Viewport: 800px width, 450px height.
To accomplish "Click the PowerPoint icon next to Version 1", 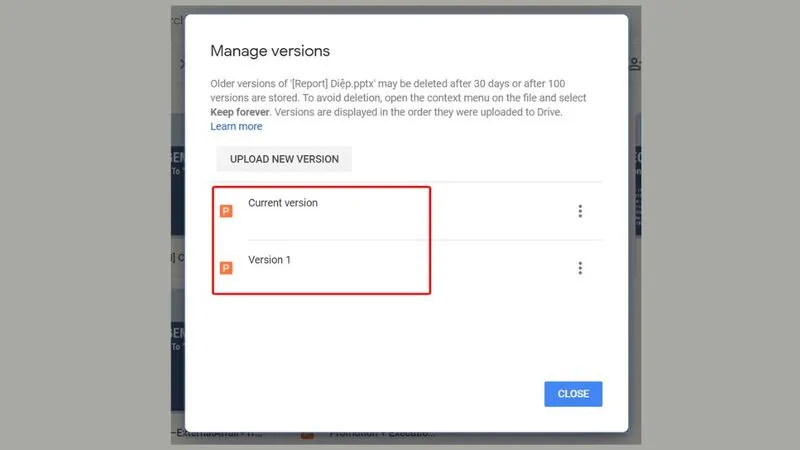I will tap(226, 268).
